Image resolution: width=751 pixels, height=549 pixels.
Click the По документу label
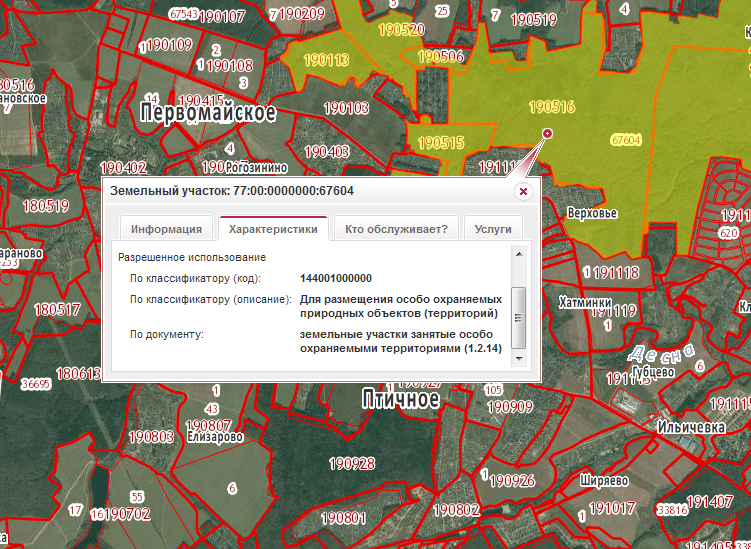coord(167,334)
